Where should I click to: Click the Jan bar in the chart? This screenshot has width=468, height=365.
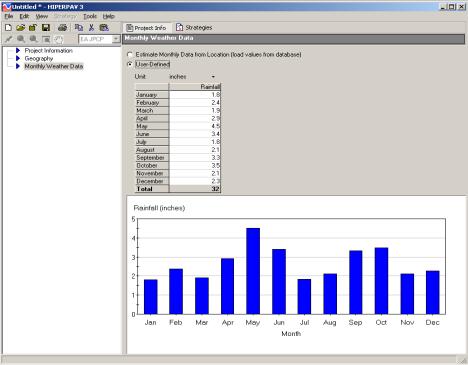[151, 297]
